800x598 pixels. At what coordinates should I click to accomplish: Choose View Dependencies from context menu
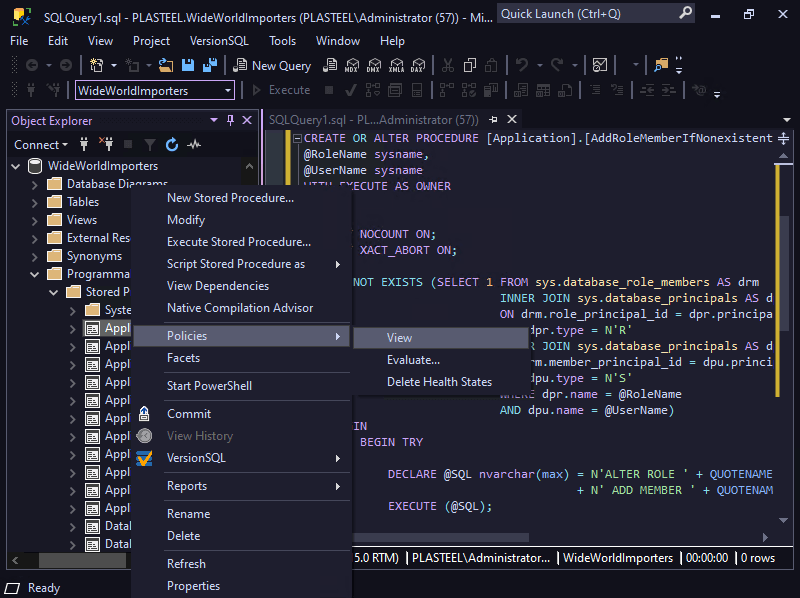point(218,286)
